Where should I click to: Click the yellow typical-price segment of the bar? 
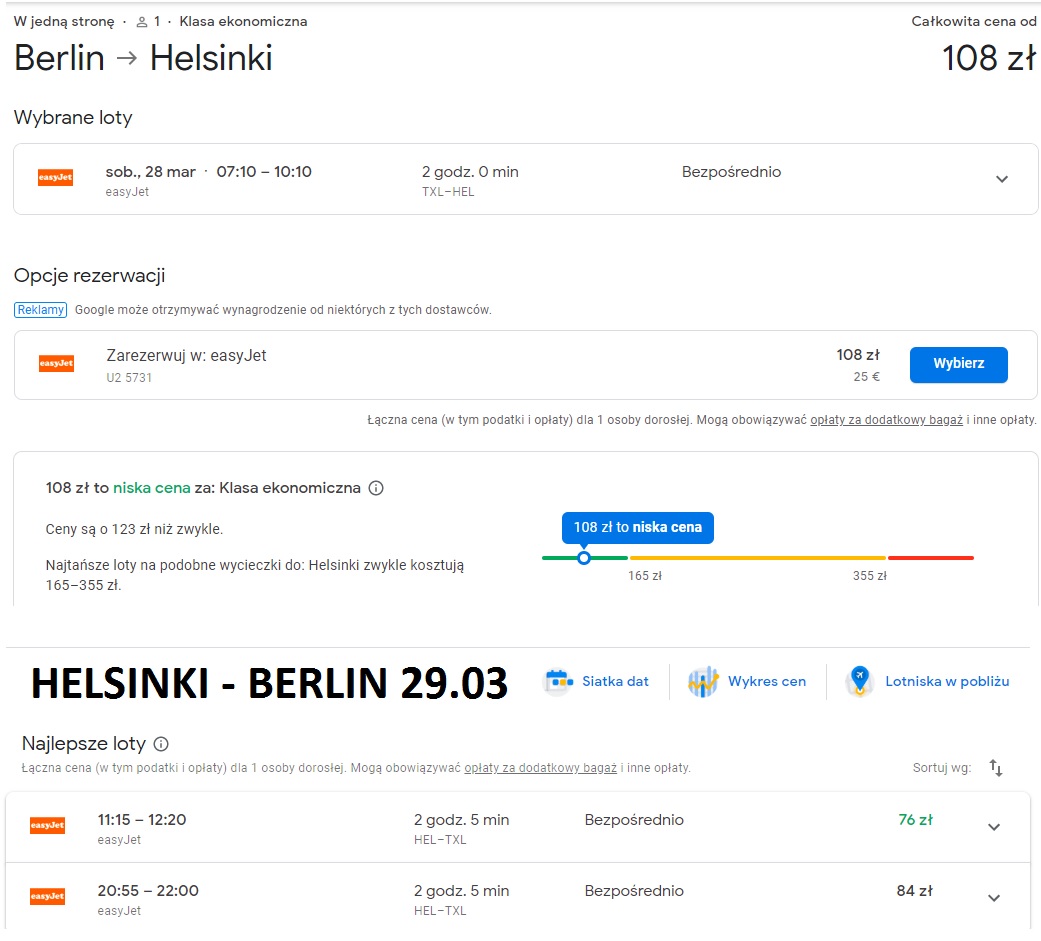(758, 558)
